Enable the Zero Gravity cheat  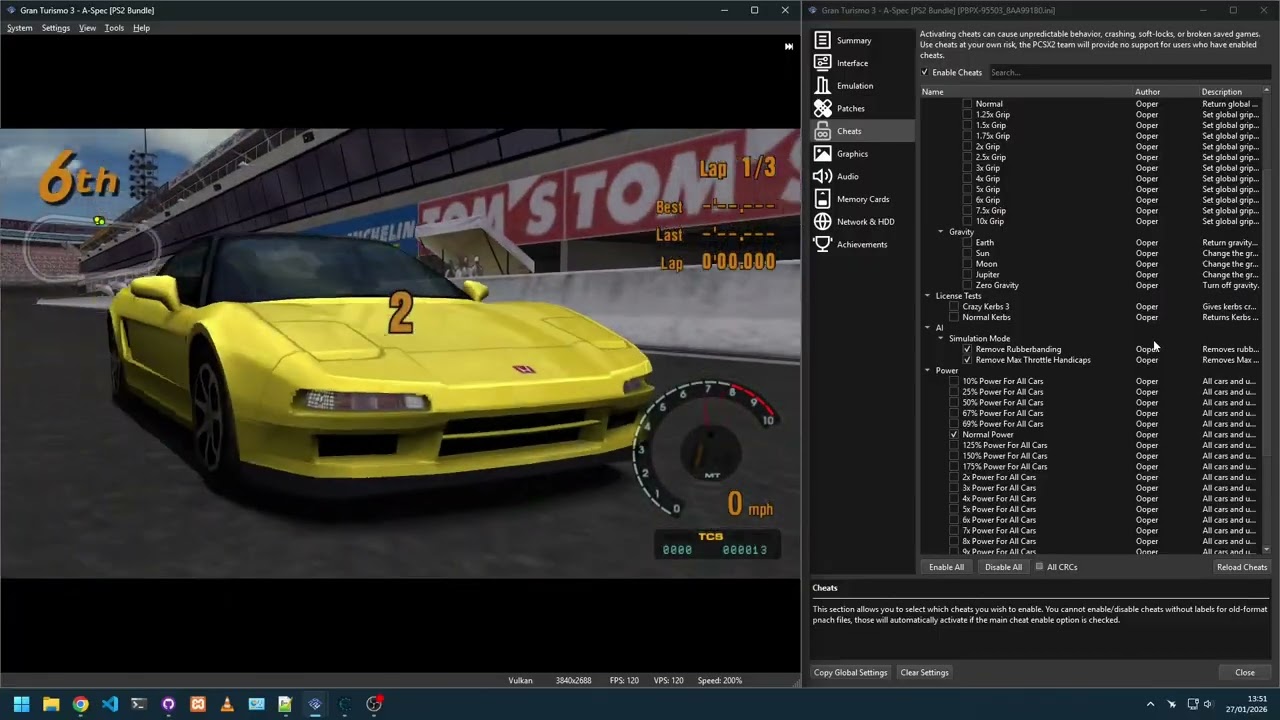coord(967,285)
